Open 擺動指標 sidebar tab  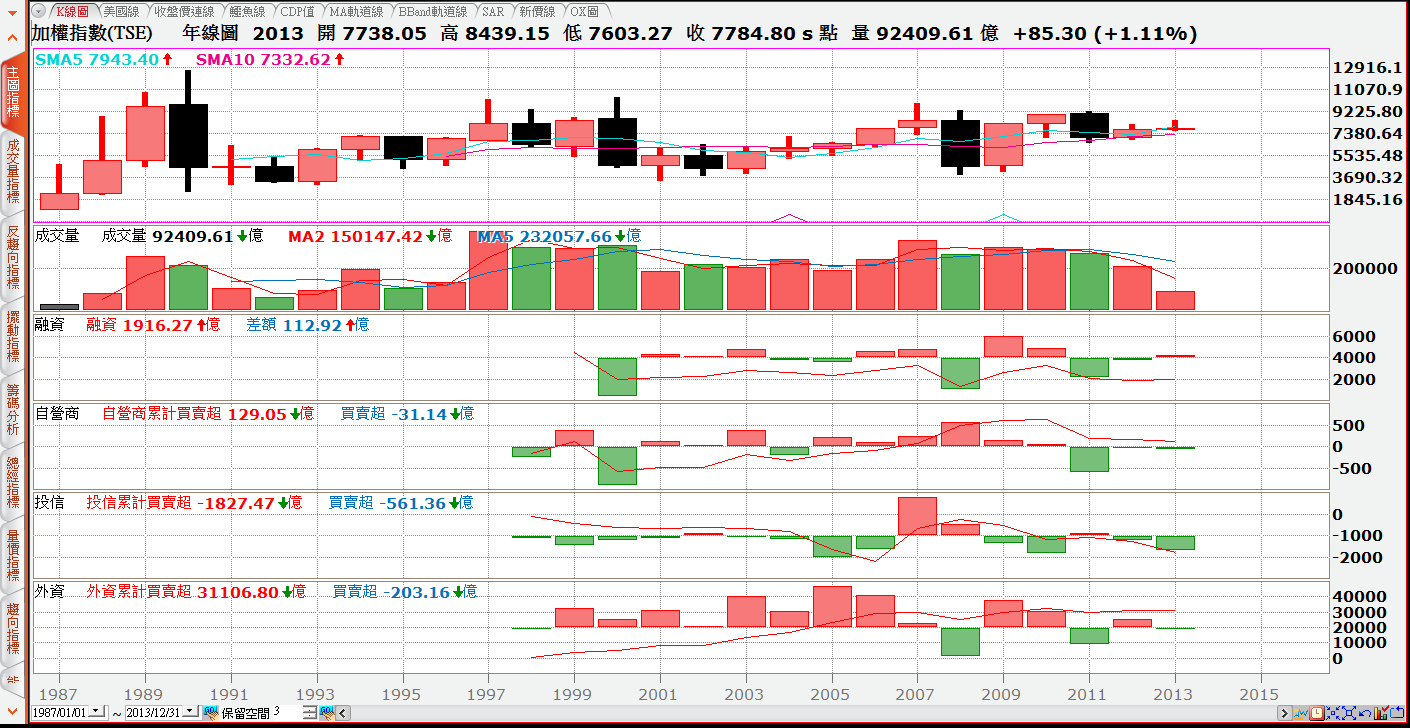(x=13, y=335)
